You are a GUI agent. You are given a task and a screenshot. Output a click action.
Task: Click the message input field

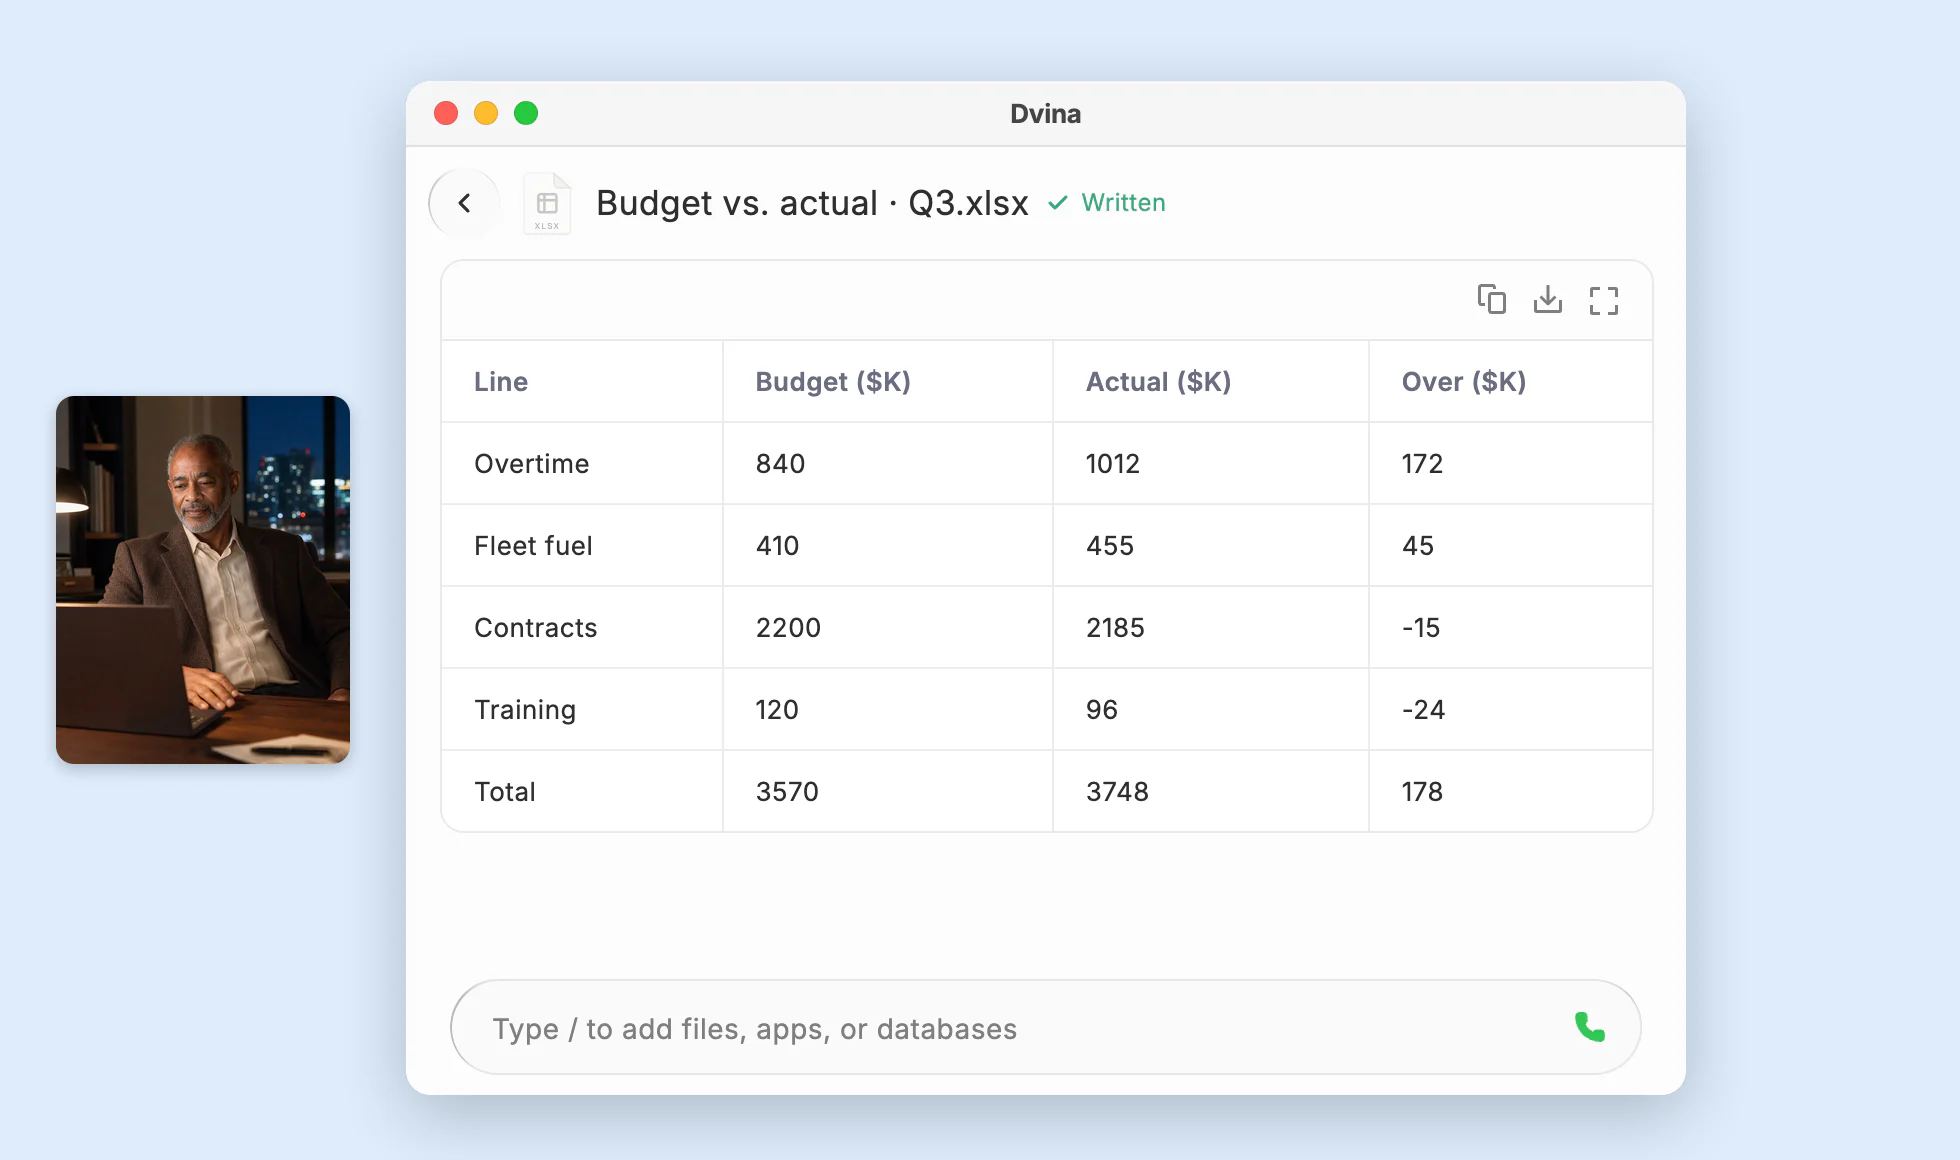[1045, 1027]
